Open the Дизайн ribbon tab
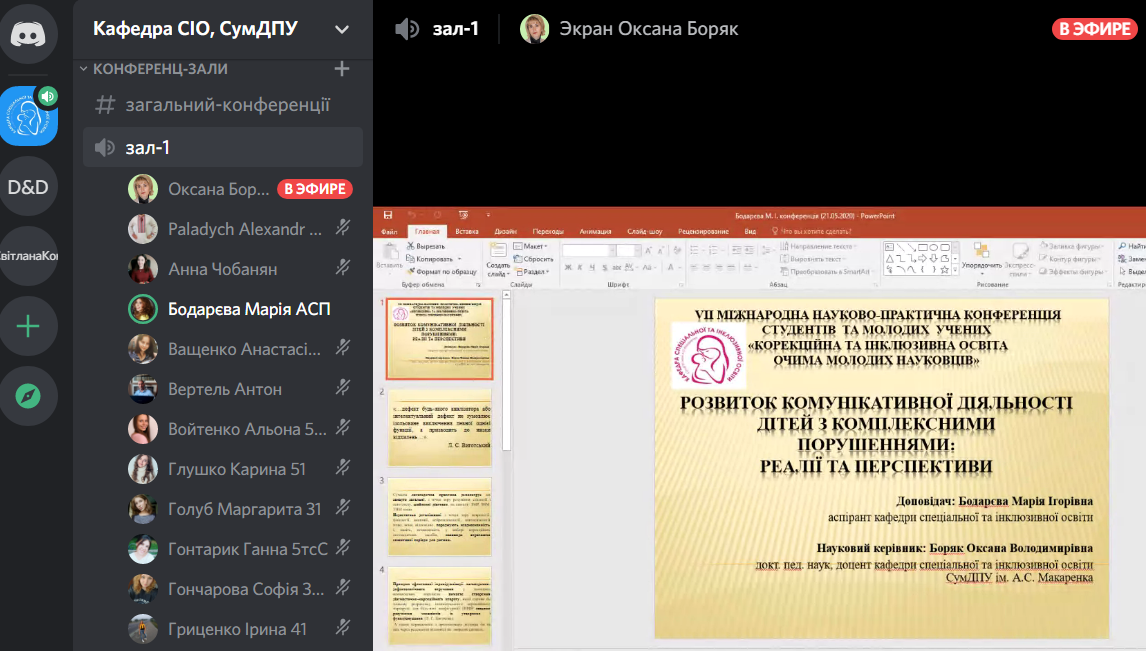 click(505, 231)
